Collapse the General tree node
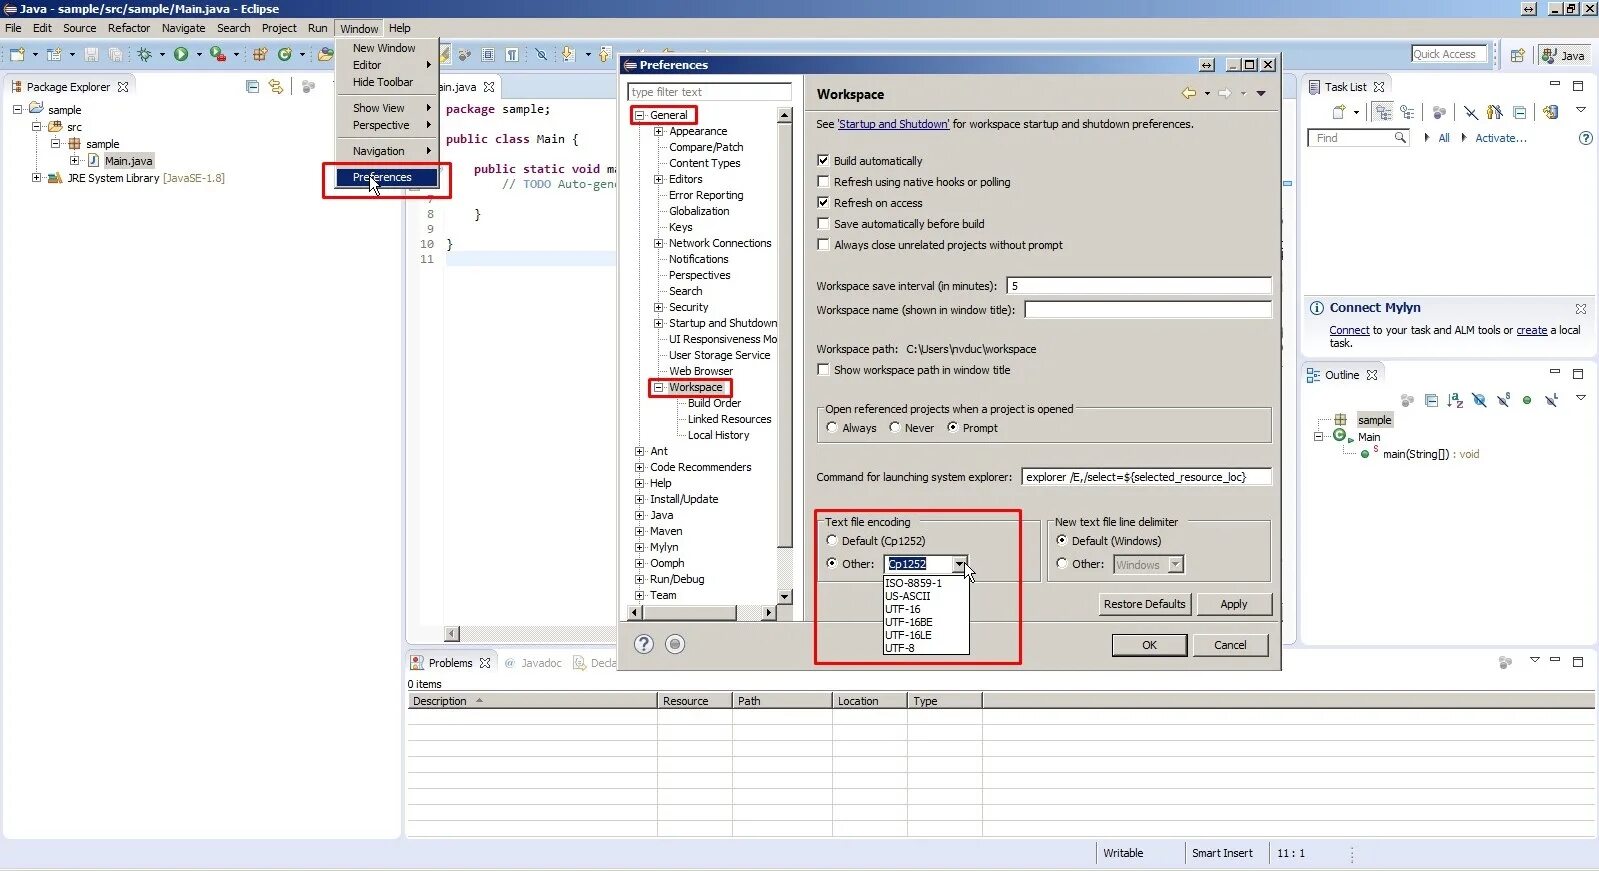This screenshot has width=1599, height=871. (640, 115)
